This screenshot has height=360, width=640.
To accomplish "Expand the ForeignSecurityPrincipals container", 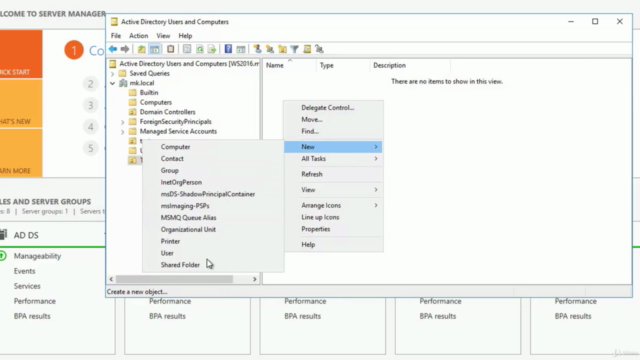I will (122, 122).
